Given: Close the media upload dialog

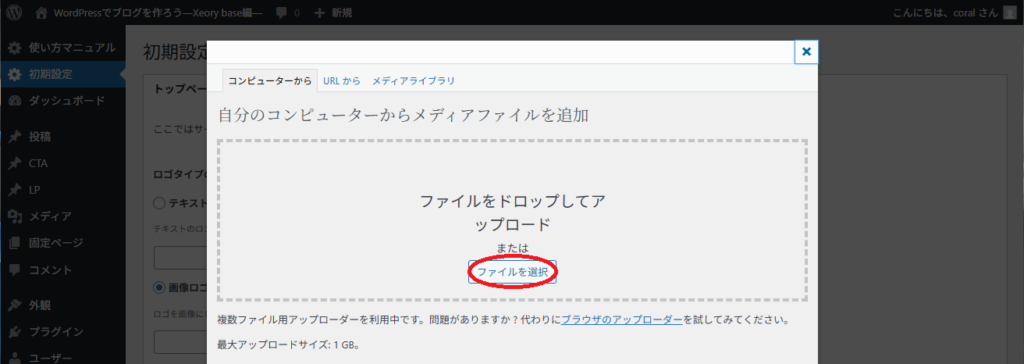Looking at the screenshot, I should point(806,52).
